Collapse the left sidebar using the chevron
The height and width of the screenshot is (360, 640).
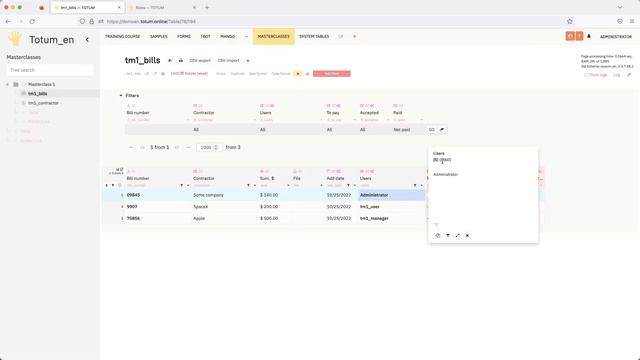[x=87, y=40]
